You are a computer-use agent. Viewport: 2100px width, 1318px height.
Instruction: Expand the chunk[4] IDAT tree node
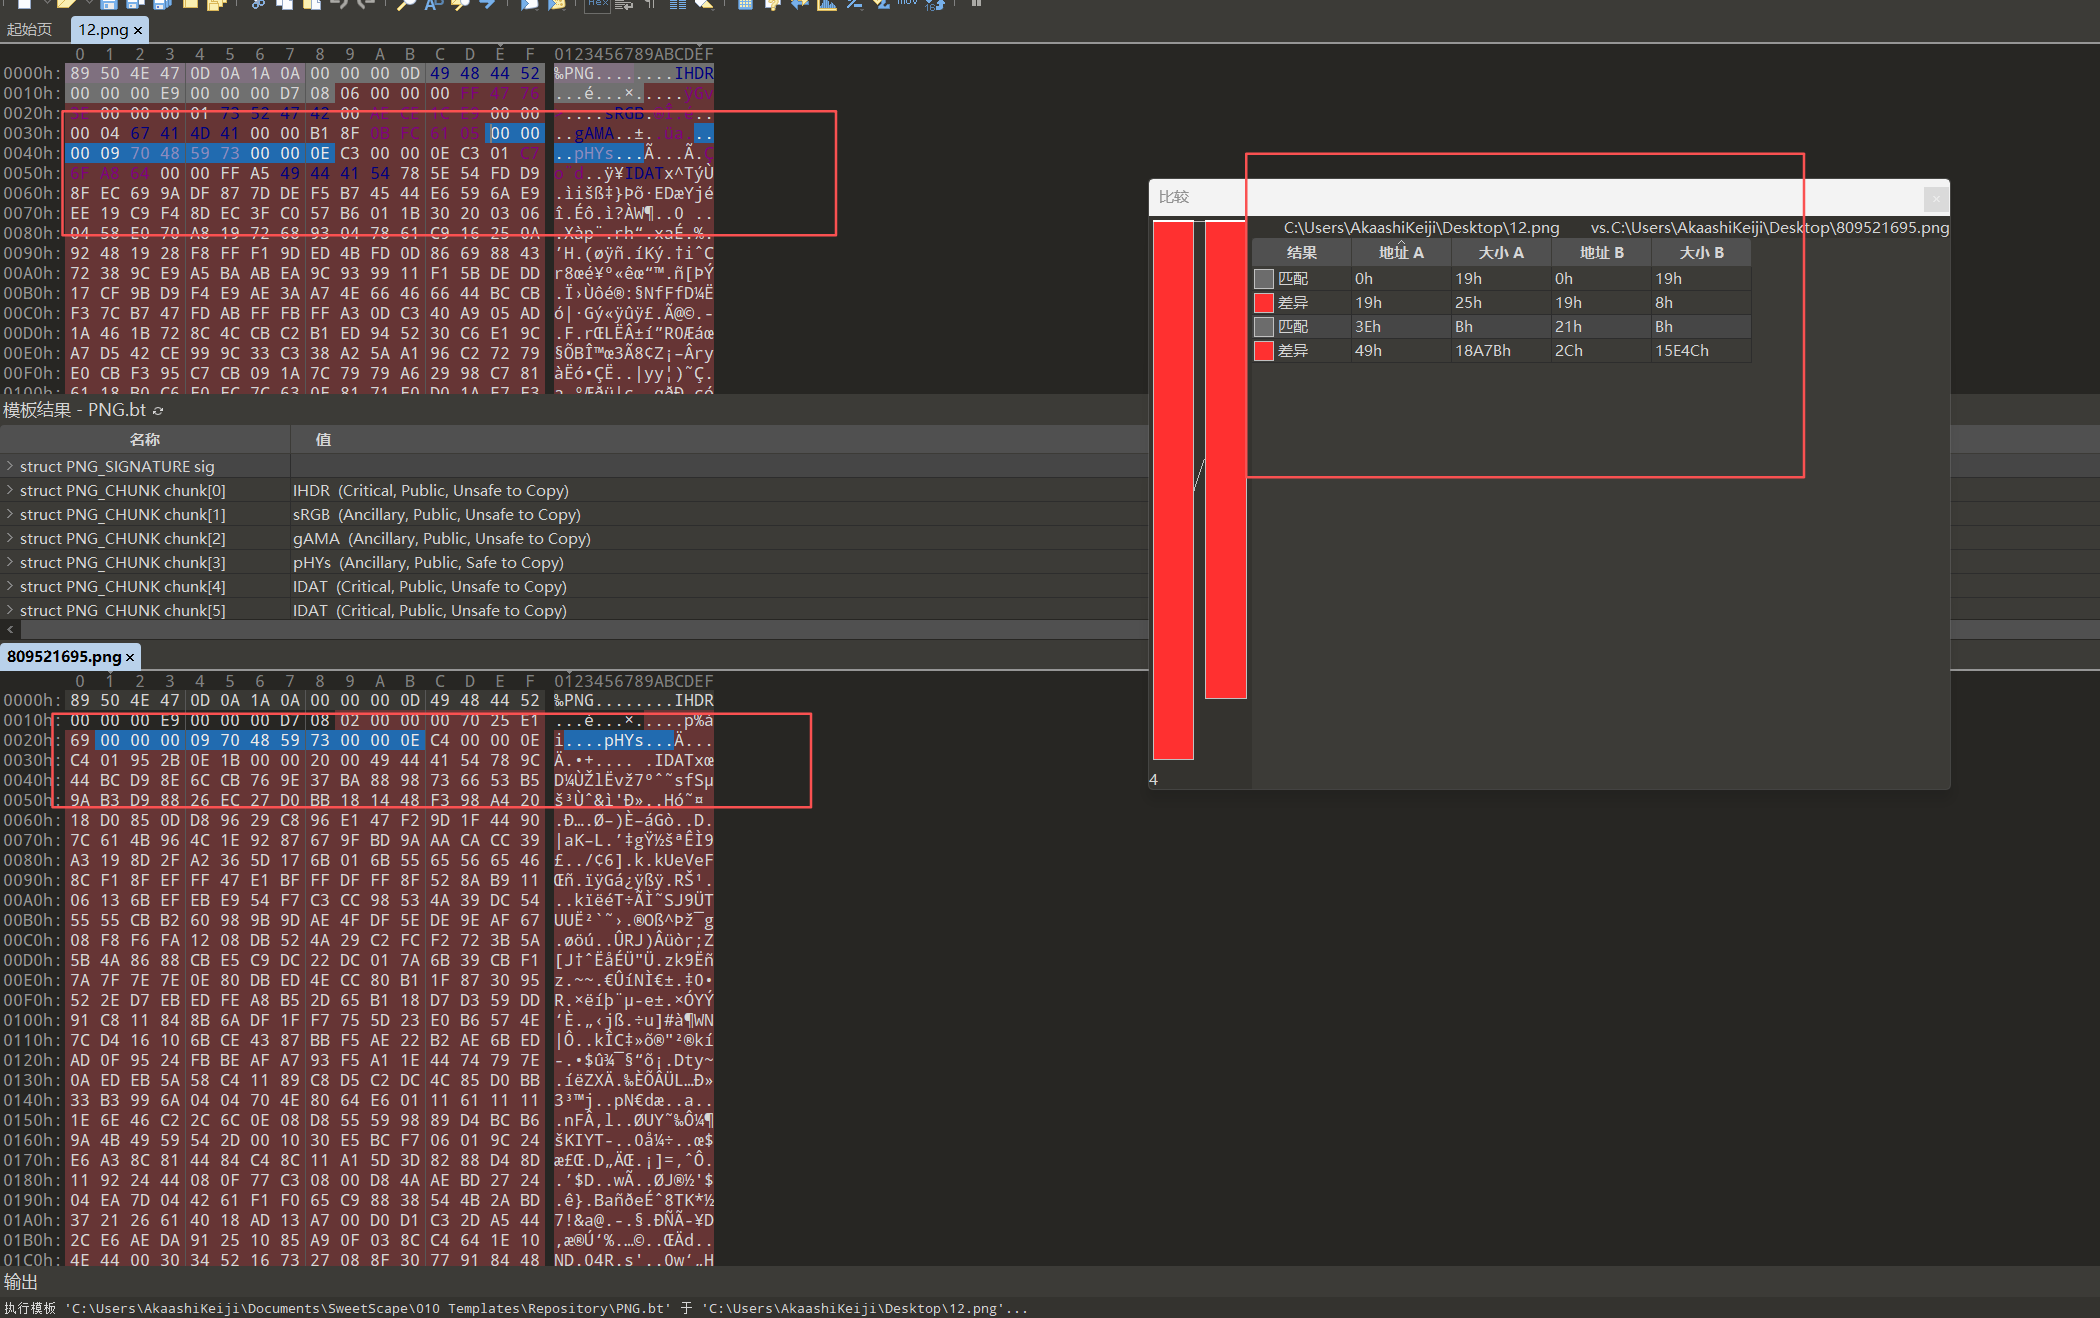[x=10, y=586]
